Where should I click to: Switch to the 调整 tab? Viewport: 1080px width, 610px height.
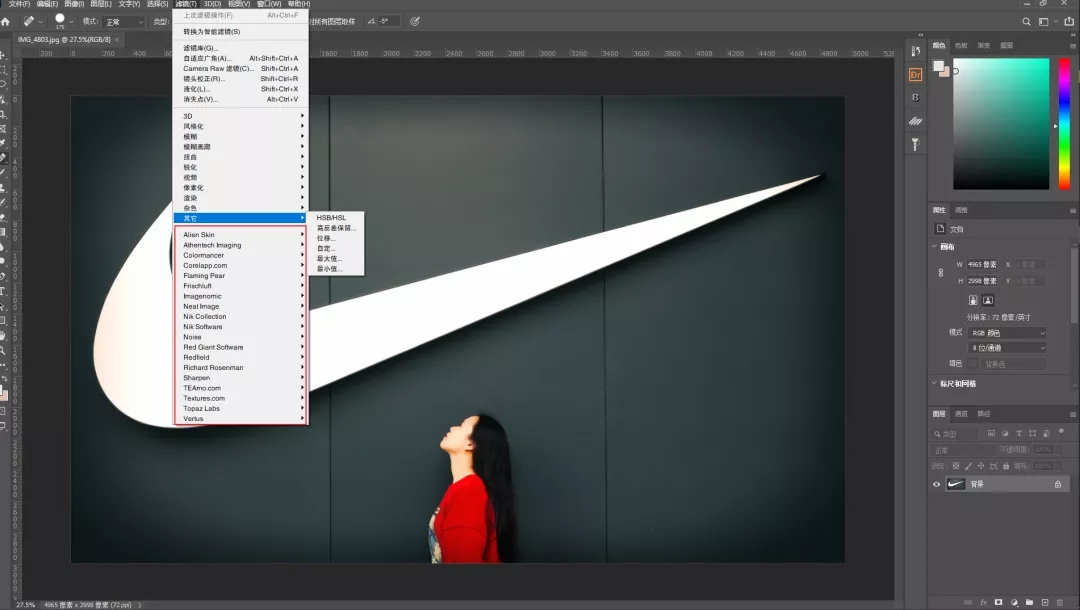click(962, 210)
